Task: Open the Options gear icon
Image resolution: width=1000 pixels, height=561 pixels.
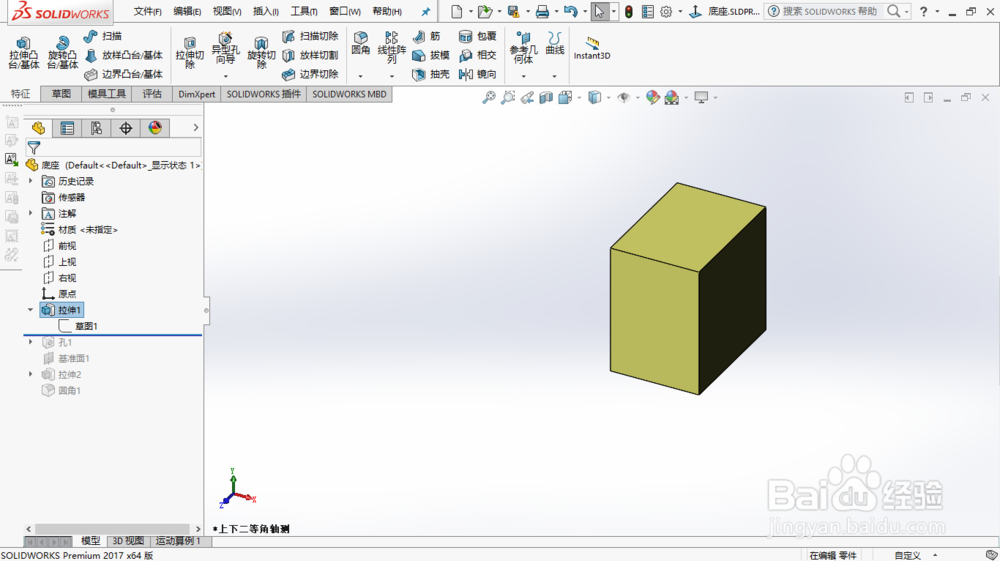Action: (666, 11)
